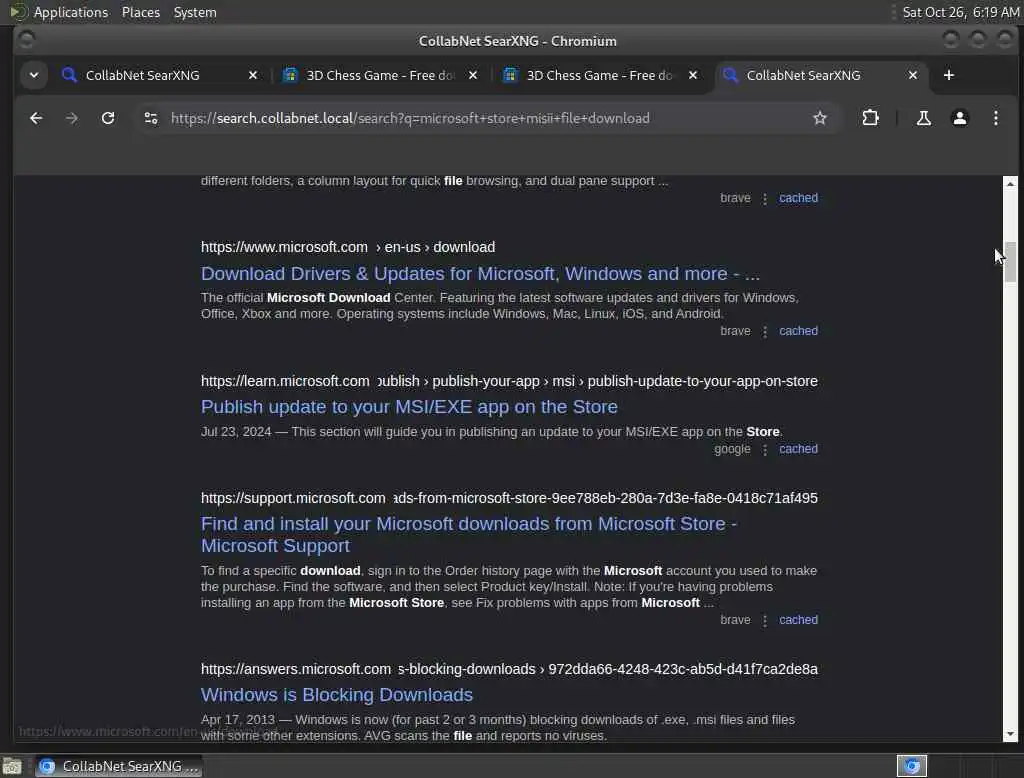Open the Applications menu

pos(71,12)
